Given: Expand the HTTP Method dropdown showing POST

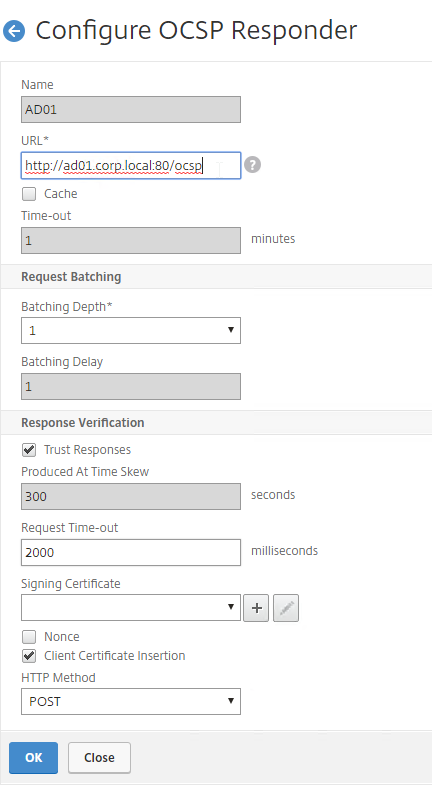Looking at the screenshot, I should [131, 701].
